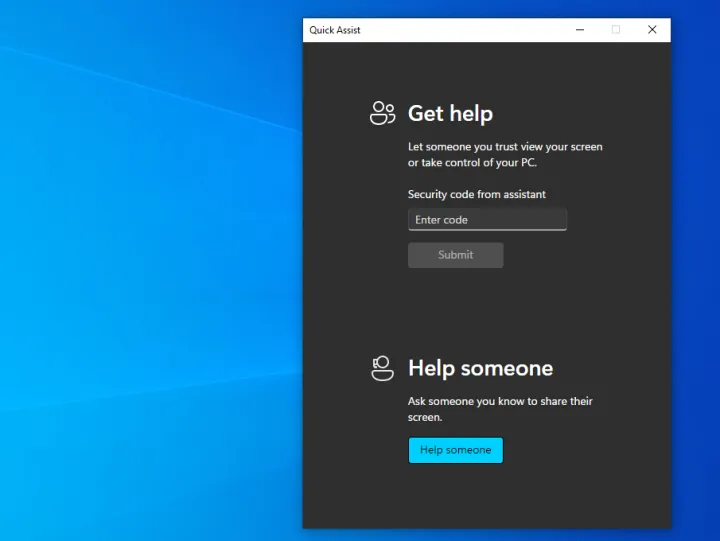Click the empty area between Submit and Help someone heading
Image resolution: width=720 pixels, height=541 pixels.
(486, 310)
